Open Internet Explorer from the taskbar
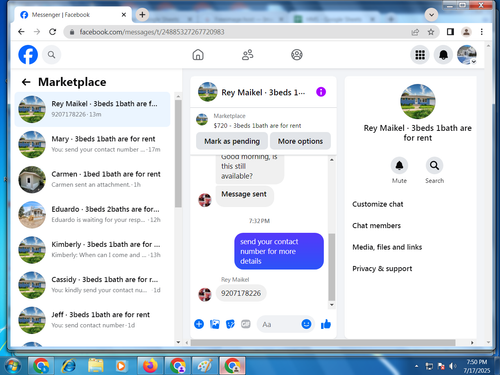 (69, 366)
